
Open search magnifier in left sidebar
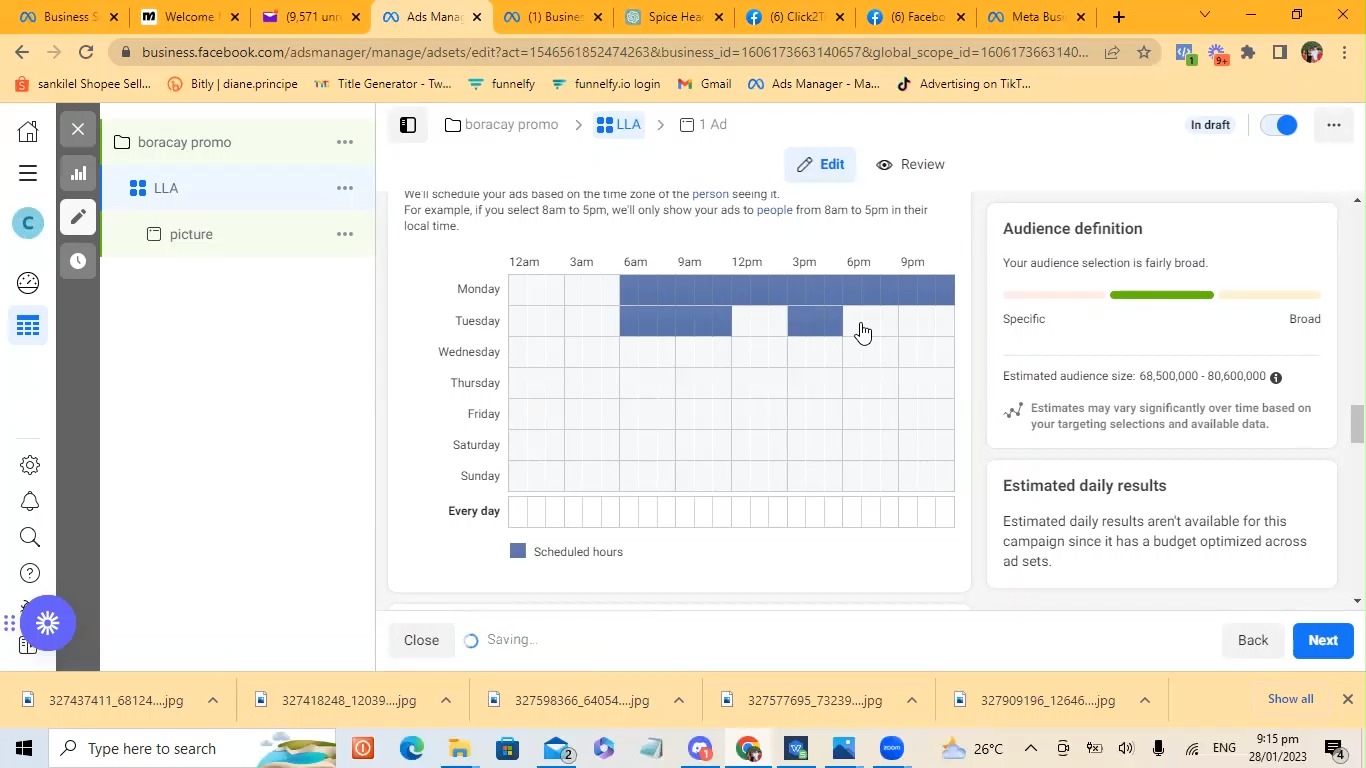(x=30, y=537)
